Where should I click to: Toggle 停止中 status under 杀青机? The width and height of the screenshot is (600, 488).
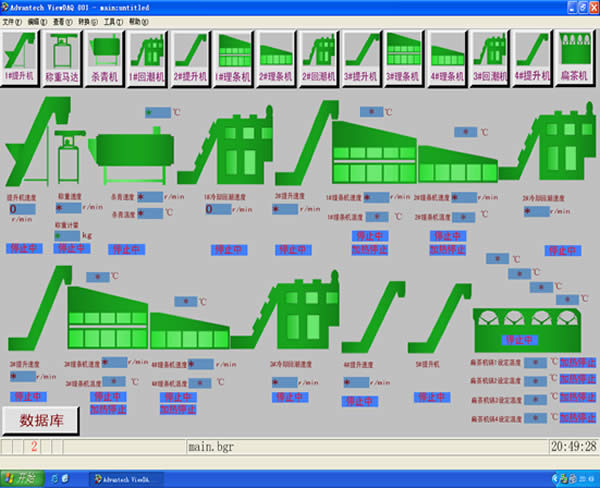point(125,249)
